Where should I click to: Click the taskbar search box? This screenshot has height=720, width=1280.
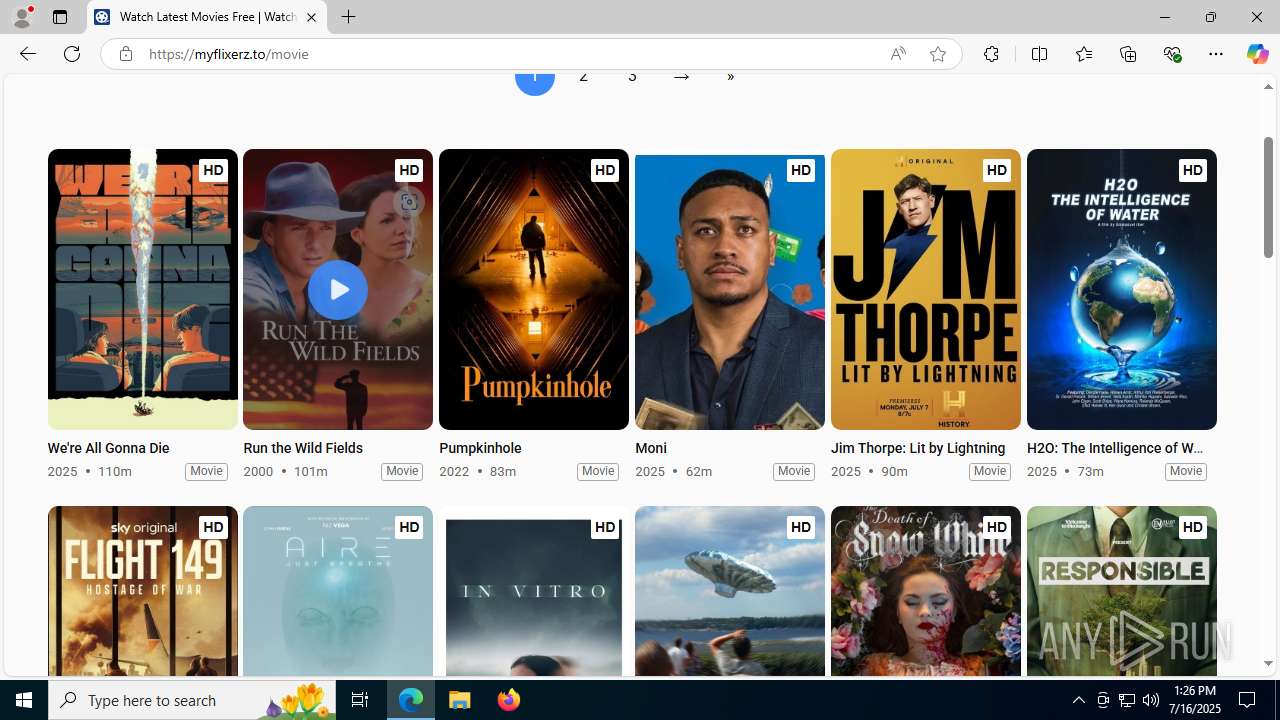point(192,700)
